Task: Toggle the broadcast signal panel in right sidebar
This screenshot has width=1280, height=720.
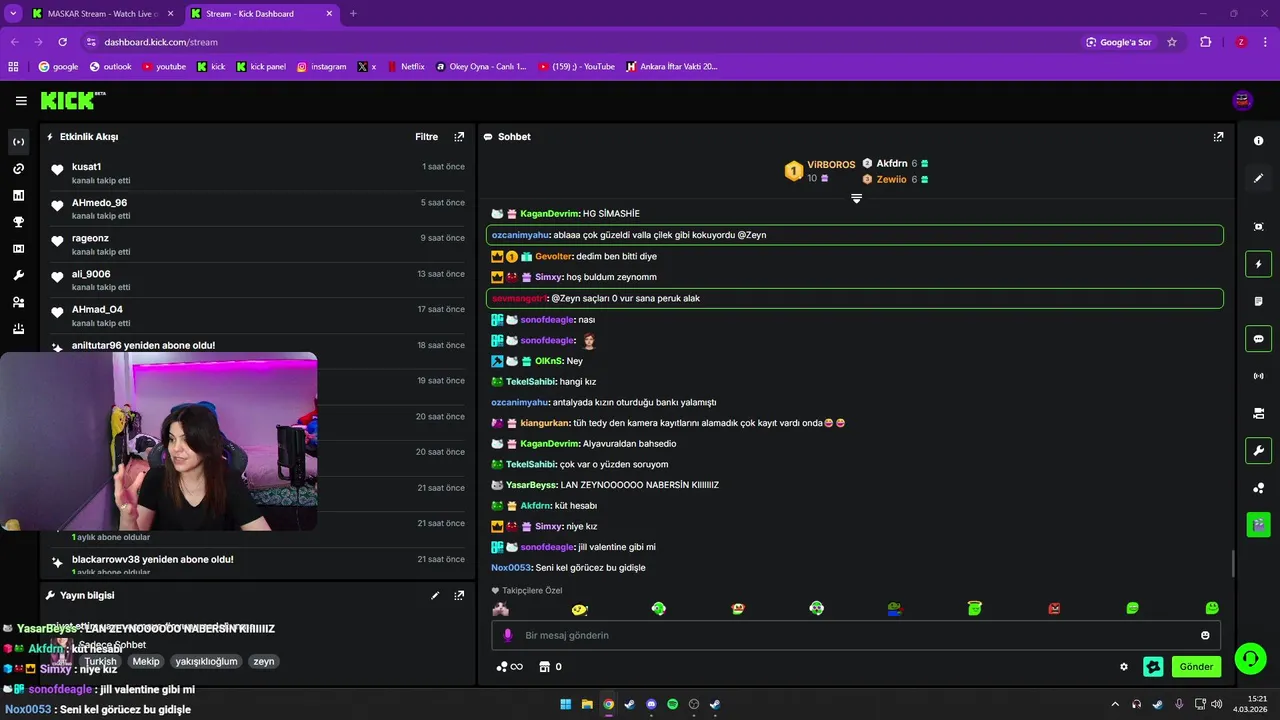Action: (x=1258, y=376)
